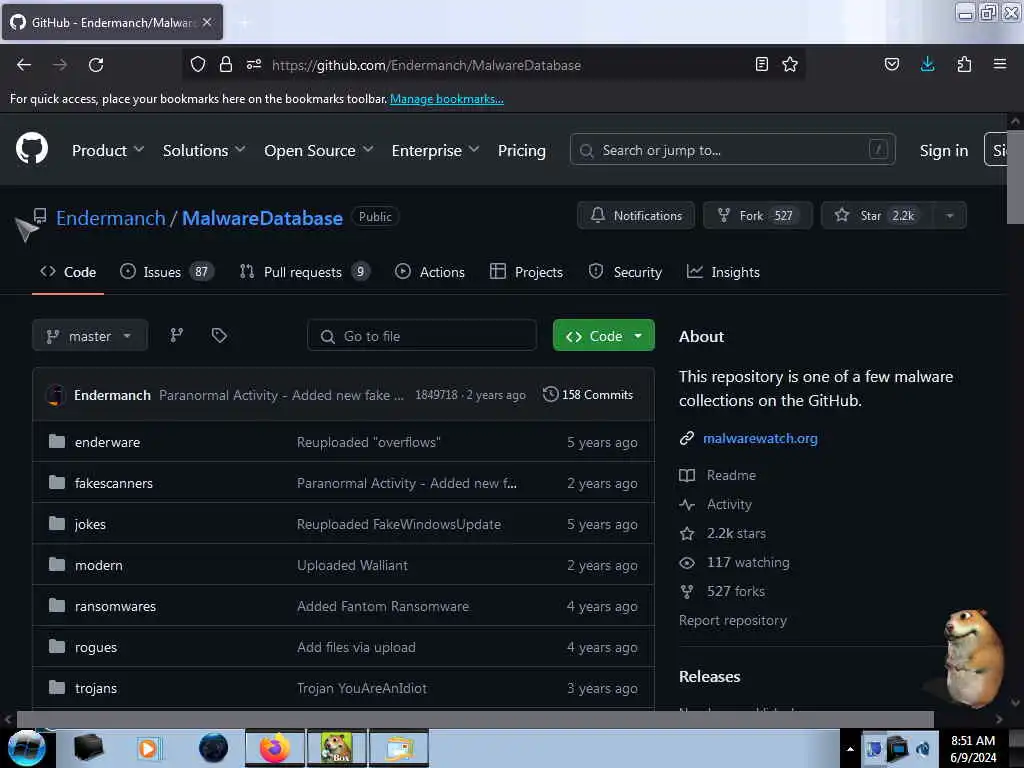Focus the Search or jump to field

click(x=732, y=150)
